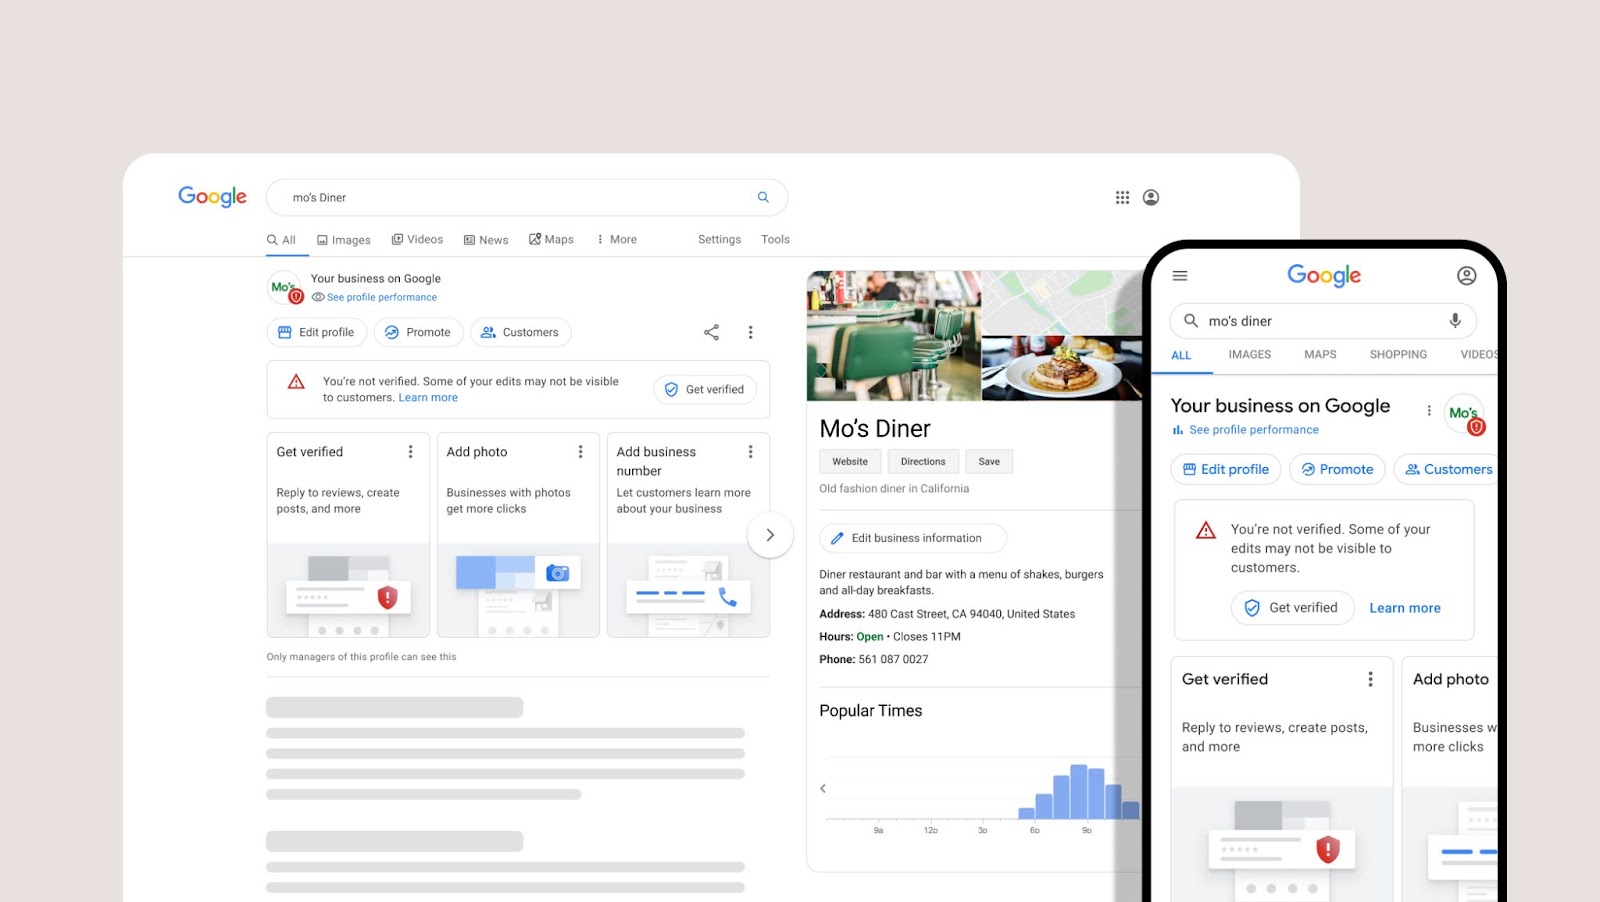Click the search magnifier in the search bar
Screen dimensions: 1600x902
pyautogui.click(x=762, y=197)
